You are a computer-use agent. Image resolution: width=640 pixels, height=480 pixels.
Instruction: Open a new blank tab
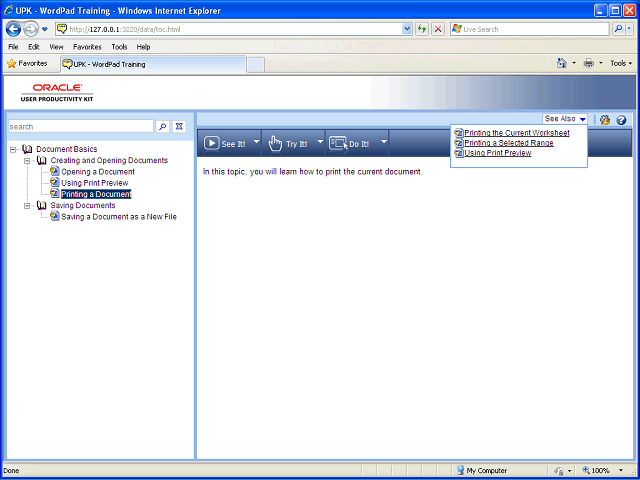click(x=256, y=65)
